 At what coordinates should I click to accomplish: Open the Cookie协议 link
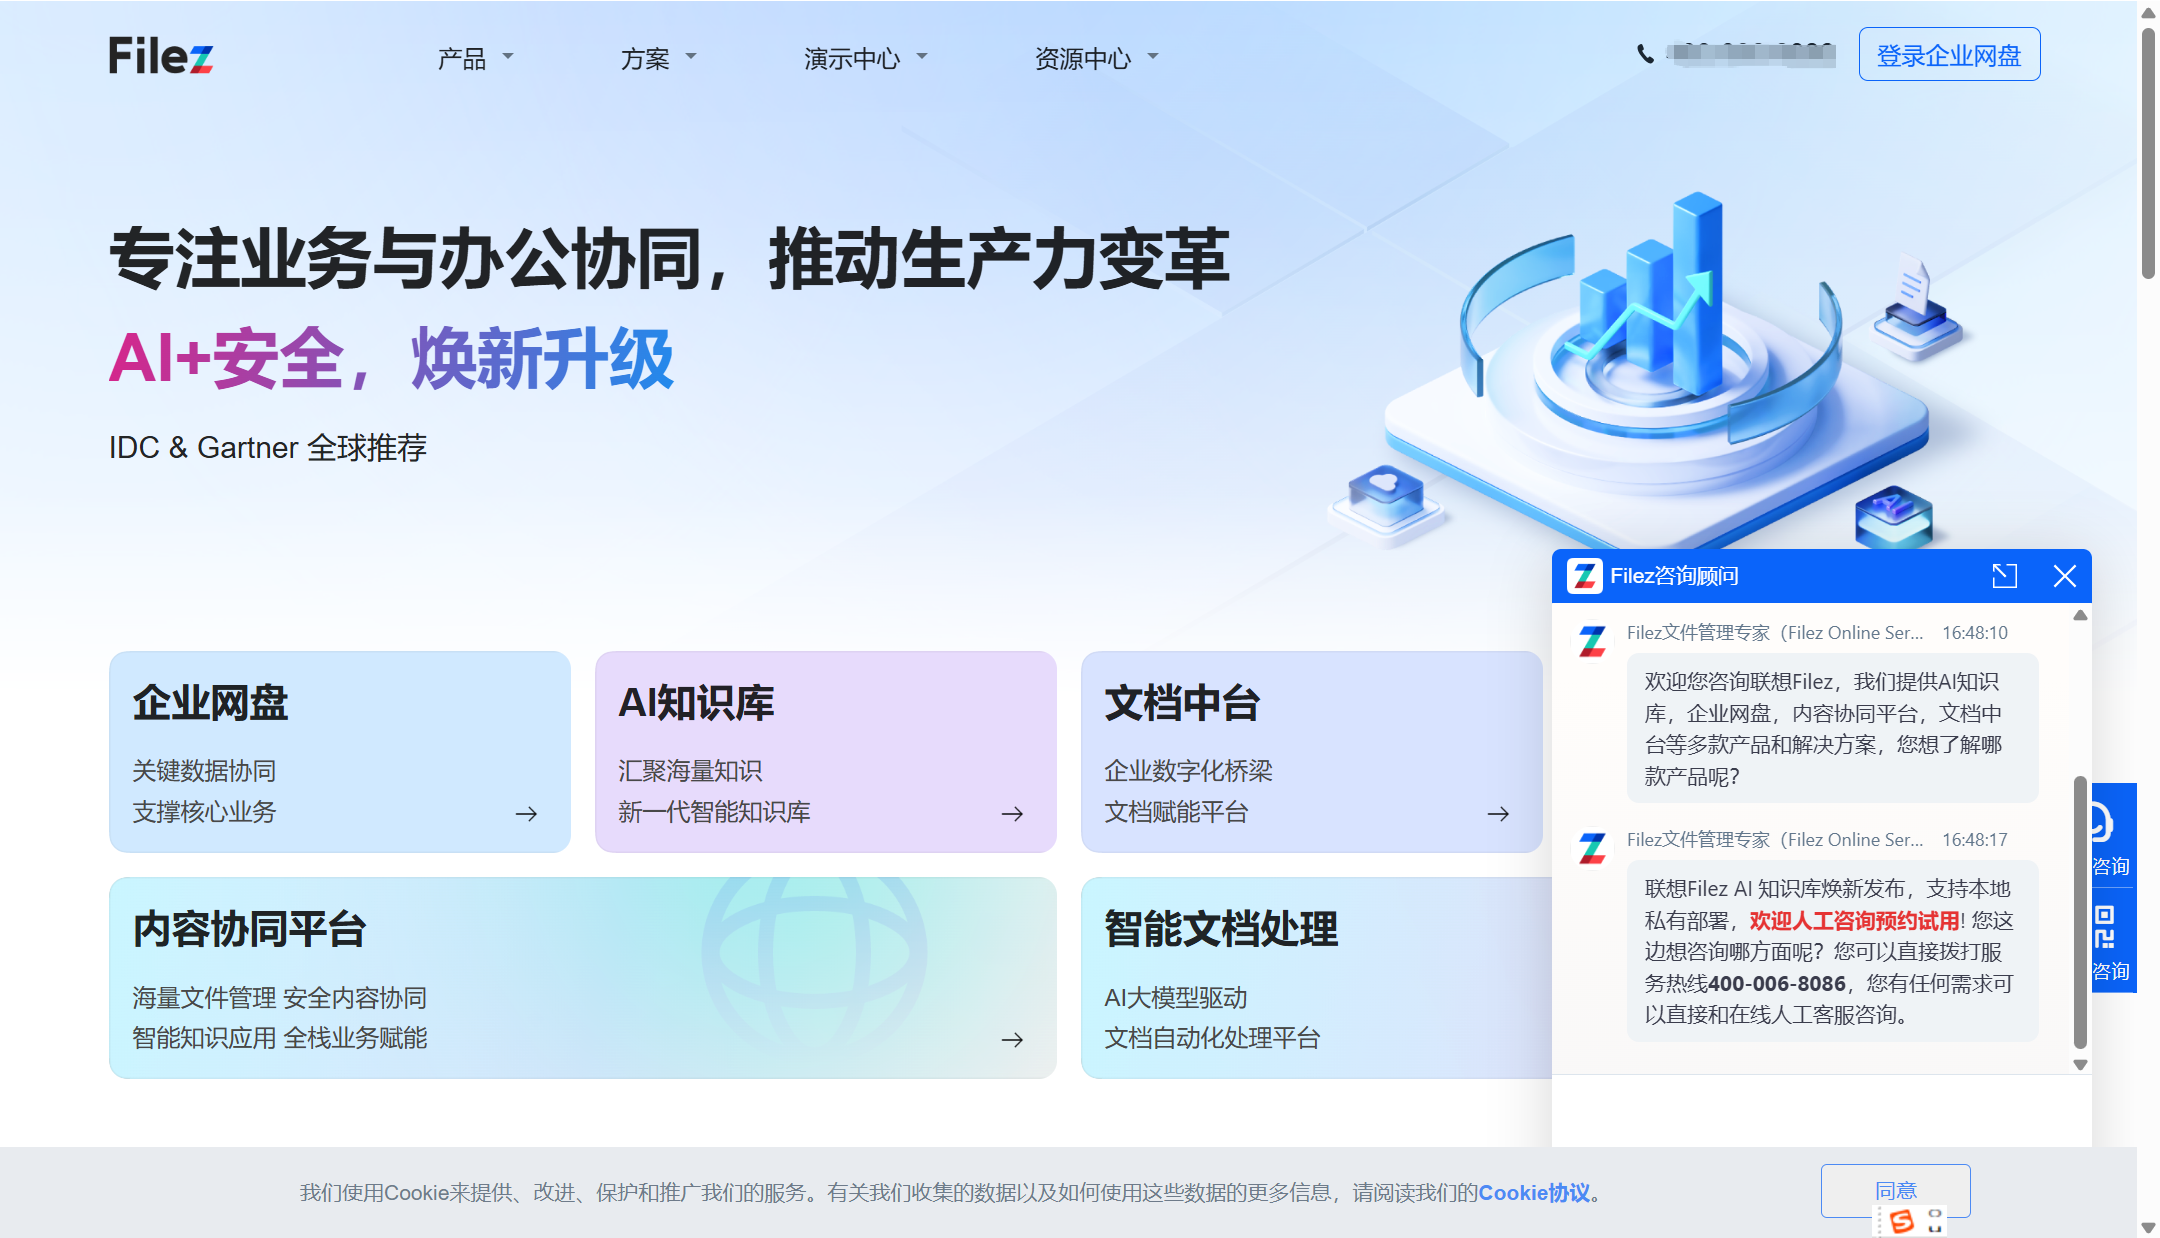click(x=1533, y=1192)
